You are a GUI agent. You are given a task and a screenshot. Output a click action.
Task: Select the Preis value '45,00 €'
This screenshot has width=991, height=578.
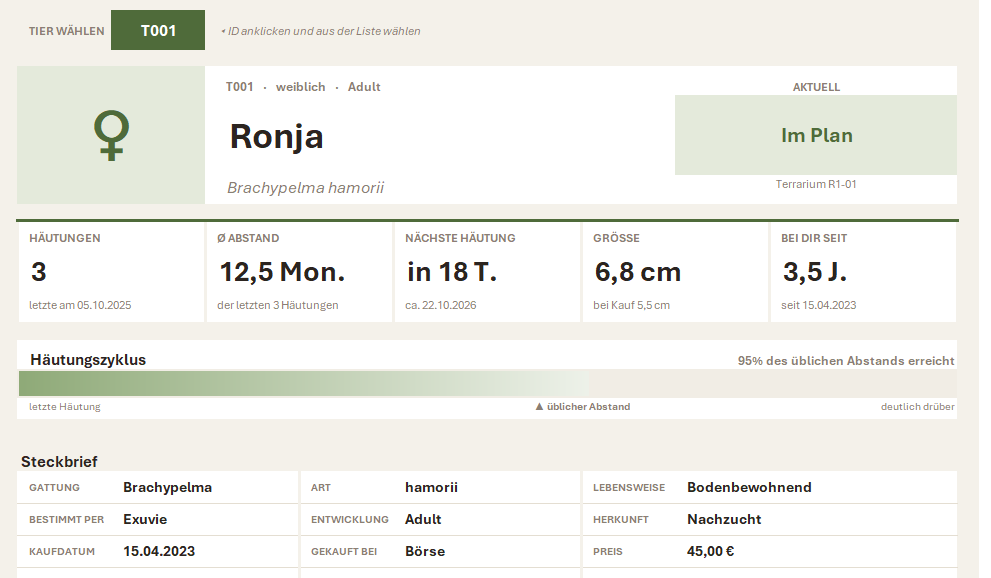[x=710, y=551]
